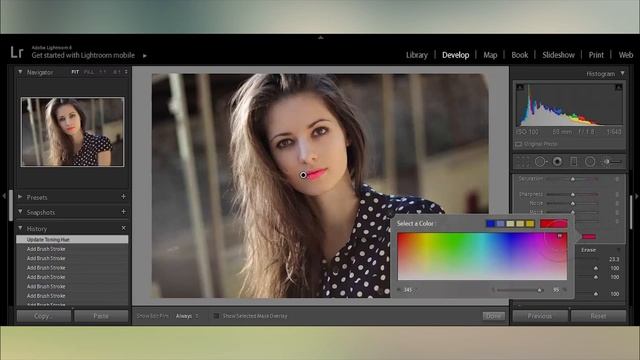The image size is (640, 360).
Task: Set Navigator zoom to FIT
Action: point(75,72)
